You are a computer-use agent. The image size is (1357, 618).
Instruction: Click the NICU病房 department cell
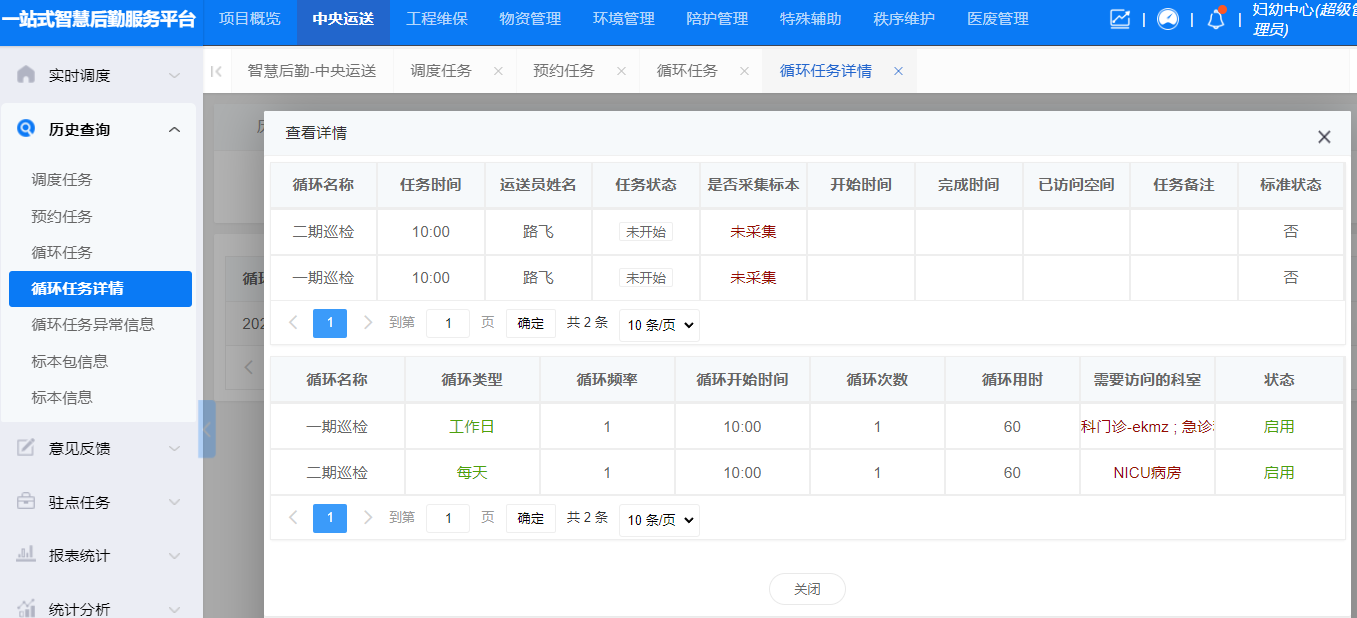pyautogui.click(x=1147, y=473)
